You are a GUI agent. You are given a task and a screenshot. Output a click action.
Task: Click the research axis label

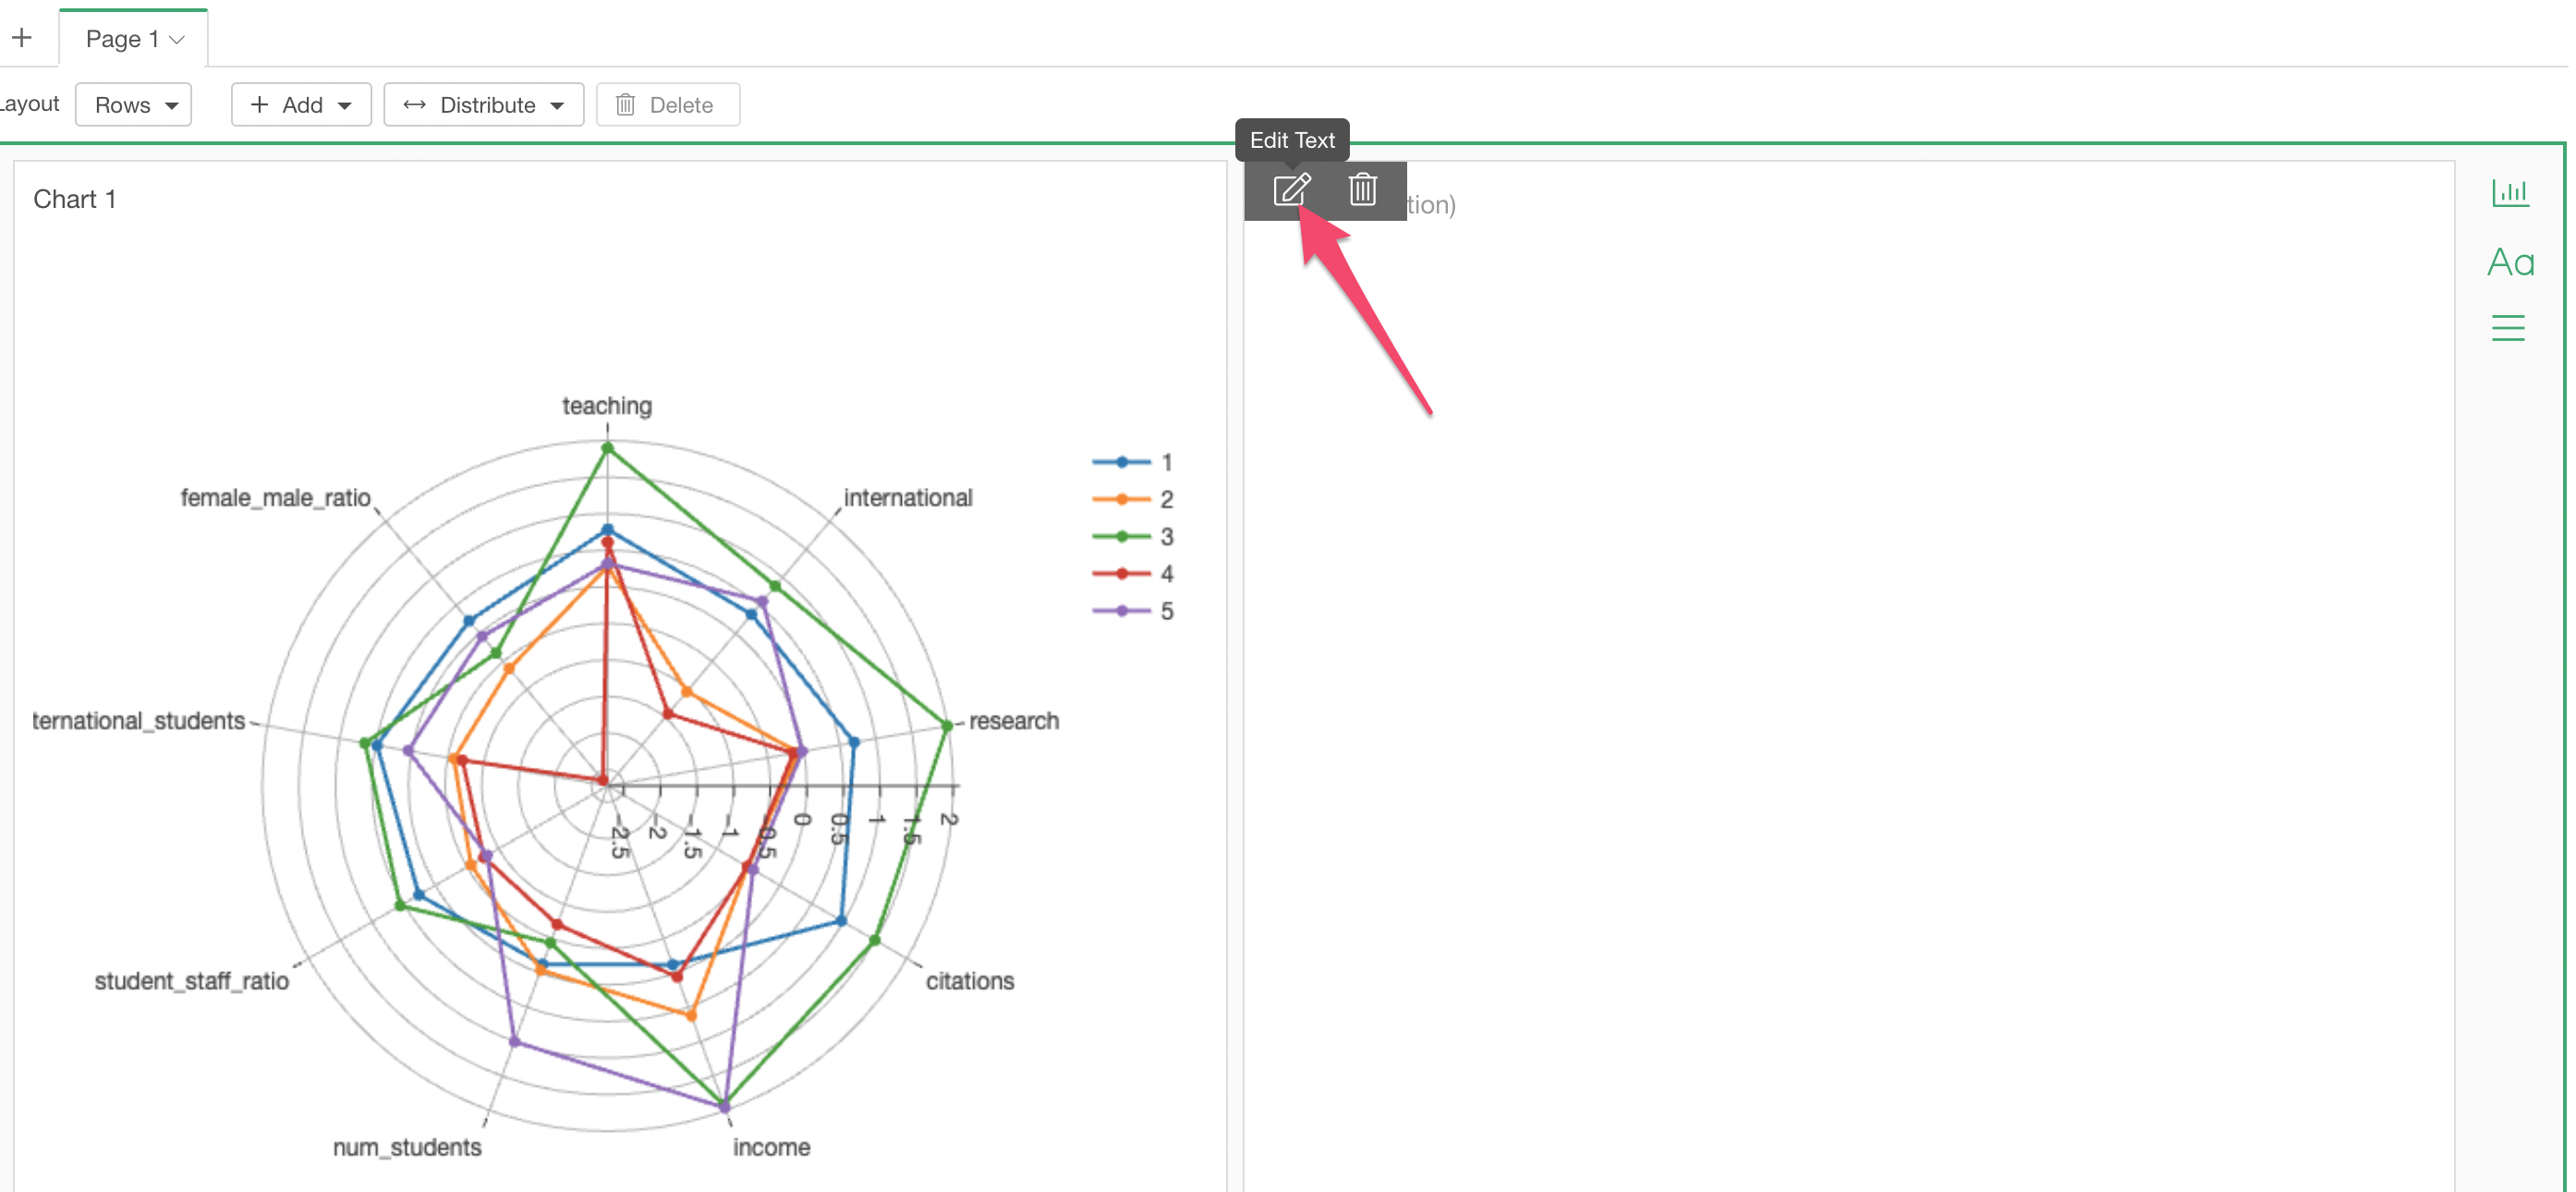pos(1014,721)
